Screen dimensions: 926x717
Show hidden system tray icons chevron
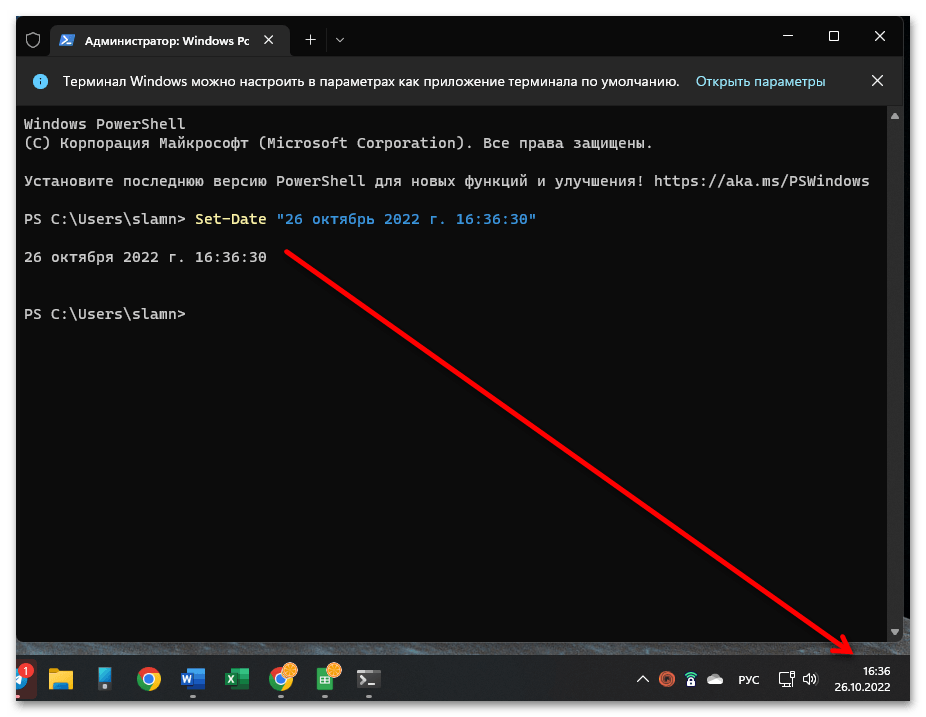643,679
